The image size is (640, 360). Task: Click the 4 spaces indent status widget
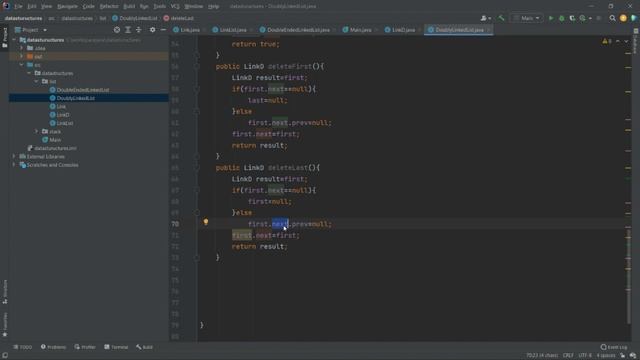(606, 356)
